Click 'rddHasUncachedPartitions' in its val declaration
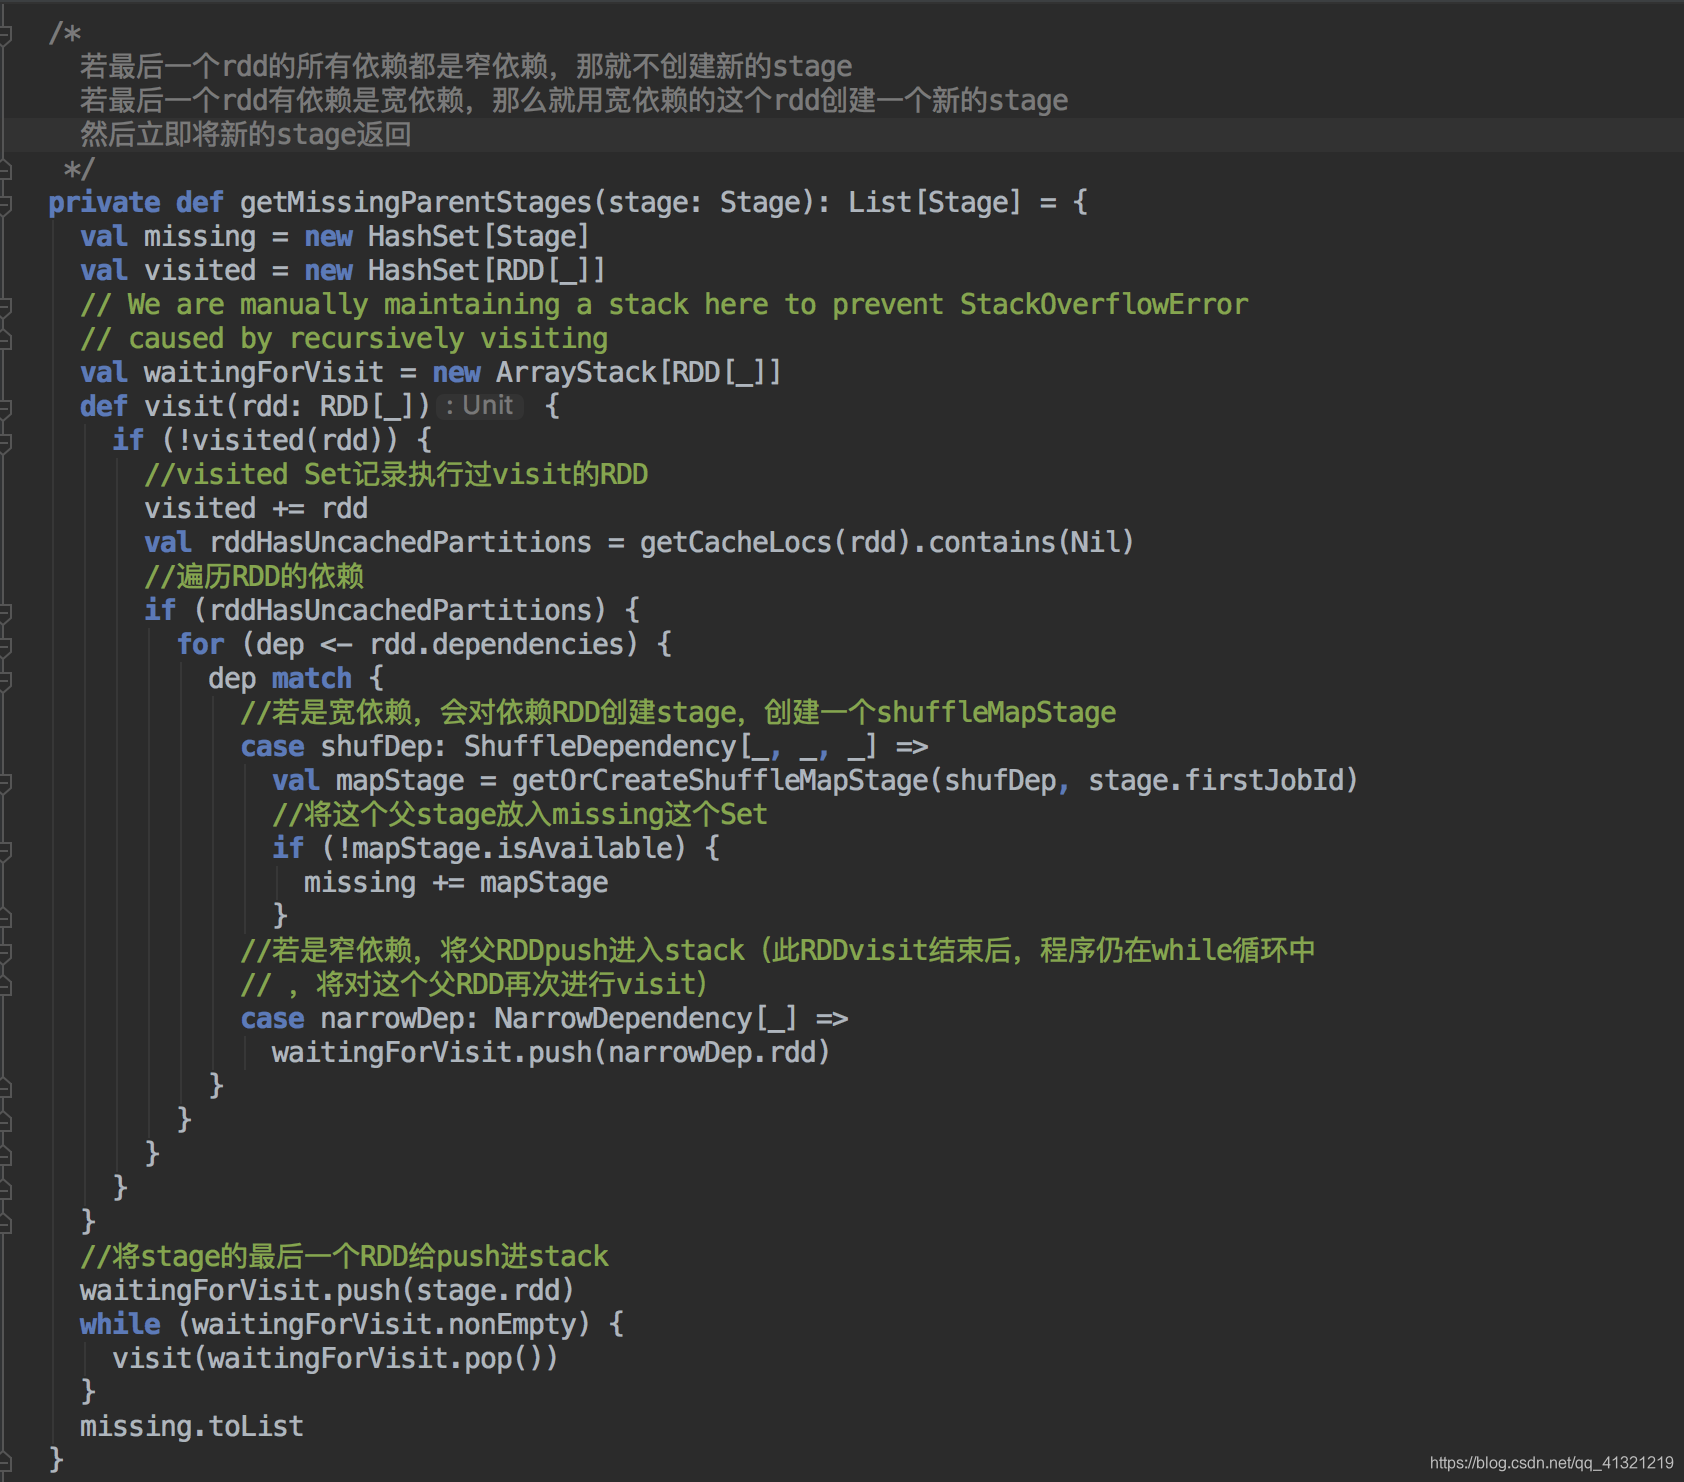 (x=400, y=543)
